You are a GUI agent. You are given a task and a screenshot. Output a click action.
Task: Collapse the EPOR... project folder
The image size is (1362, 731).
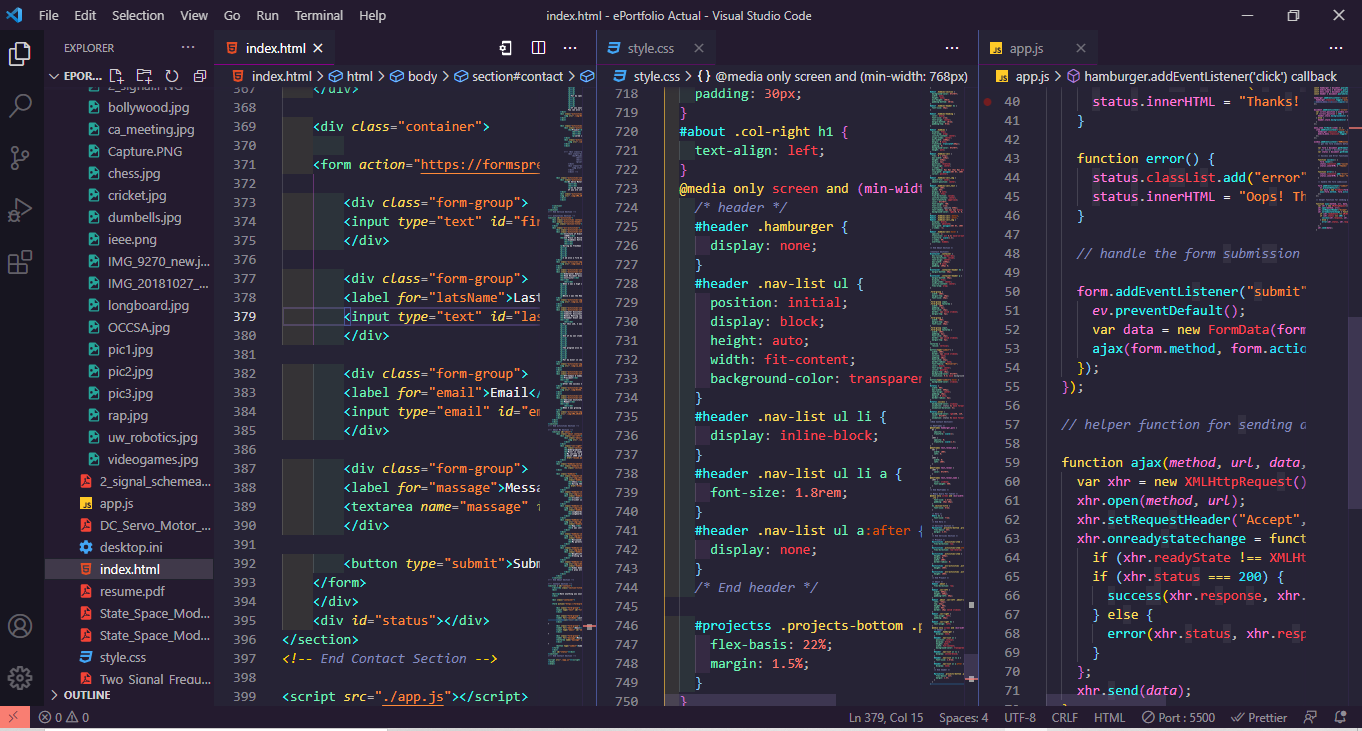click(x=76, y=76)
